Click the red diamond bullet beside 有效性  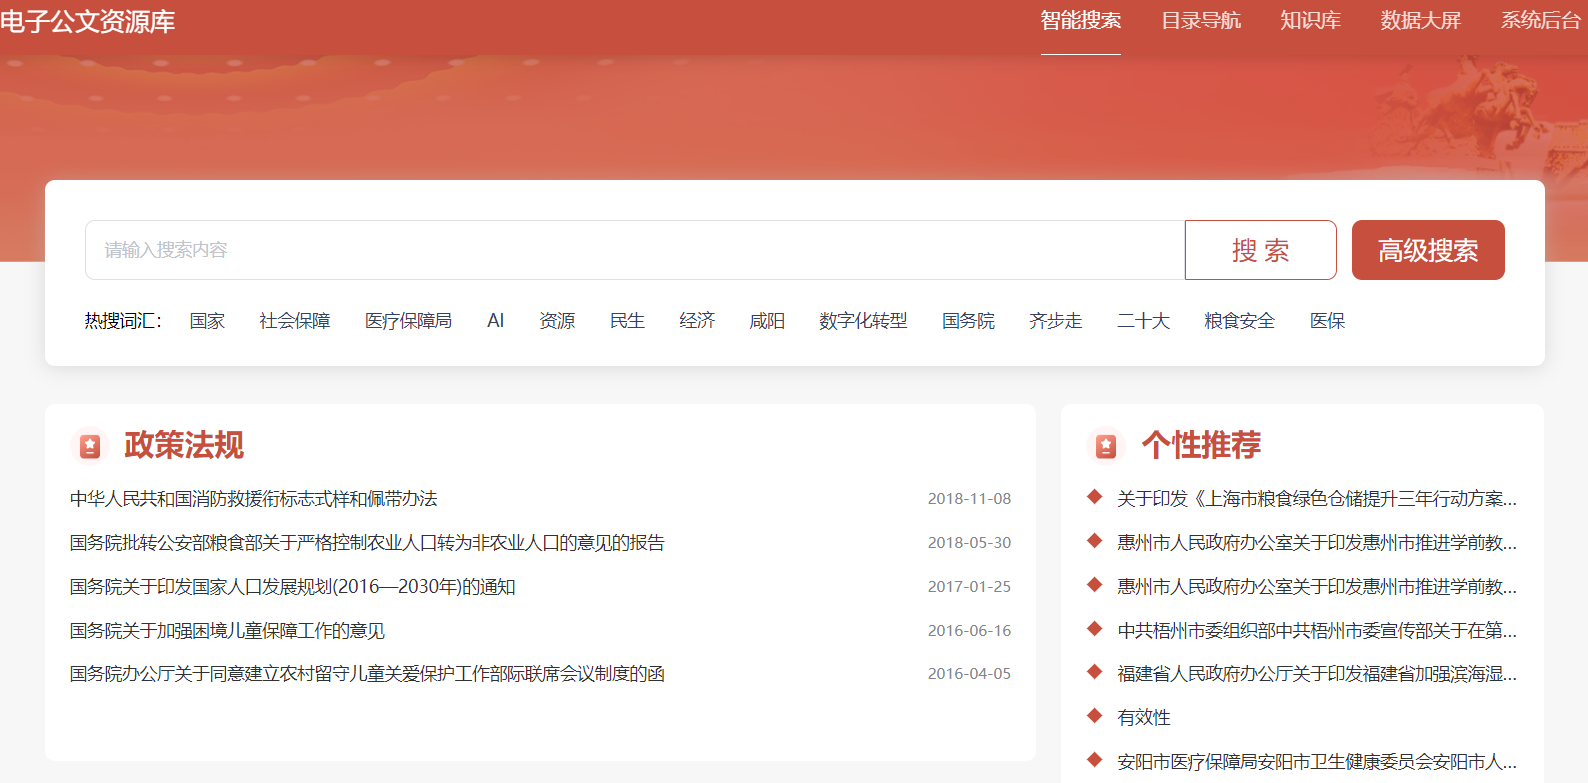click(x=1095, y=716)
